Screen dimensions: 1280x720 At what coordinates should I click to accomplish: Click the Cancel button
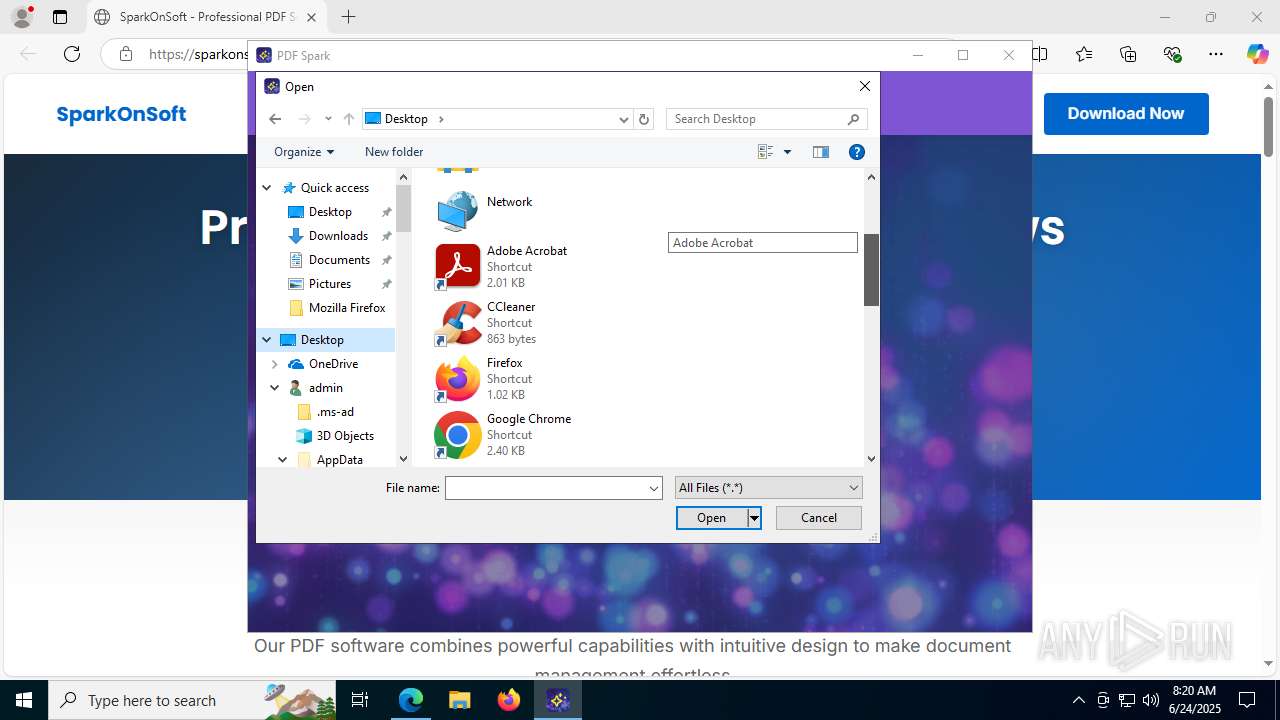[819, 518]
